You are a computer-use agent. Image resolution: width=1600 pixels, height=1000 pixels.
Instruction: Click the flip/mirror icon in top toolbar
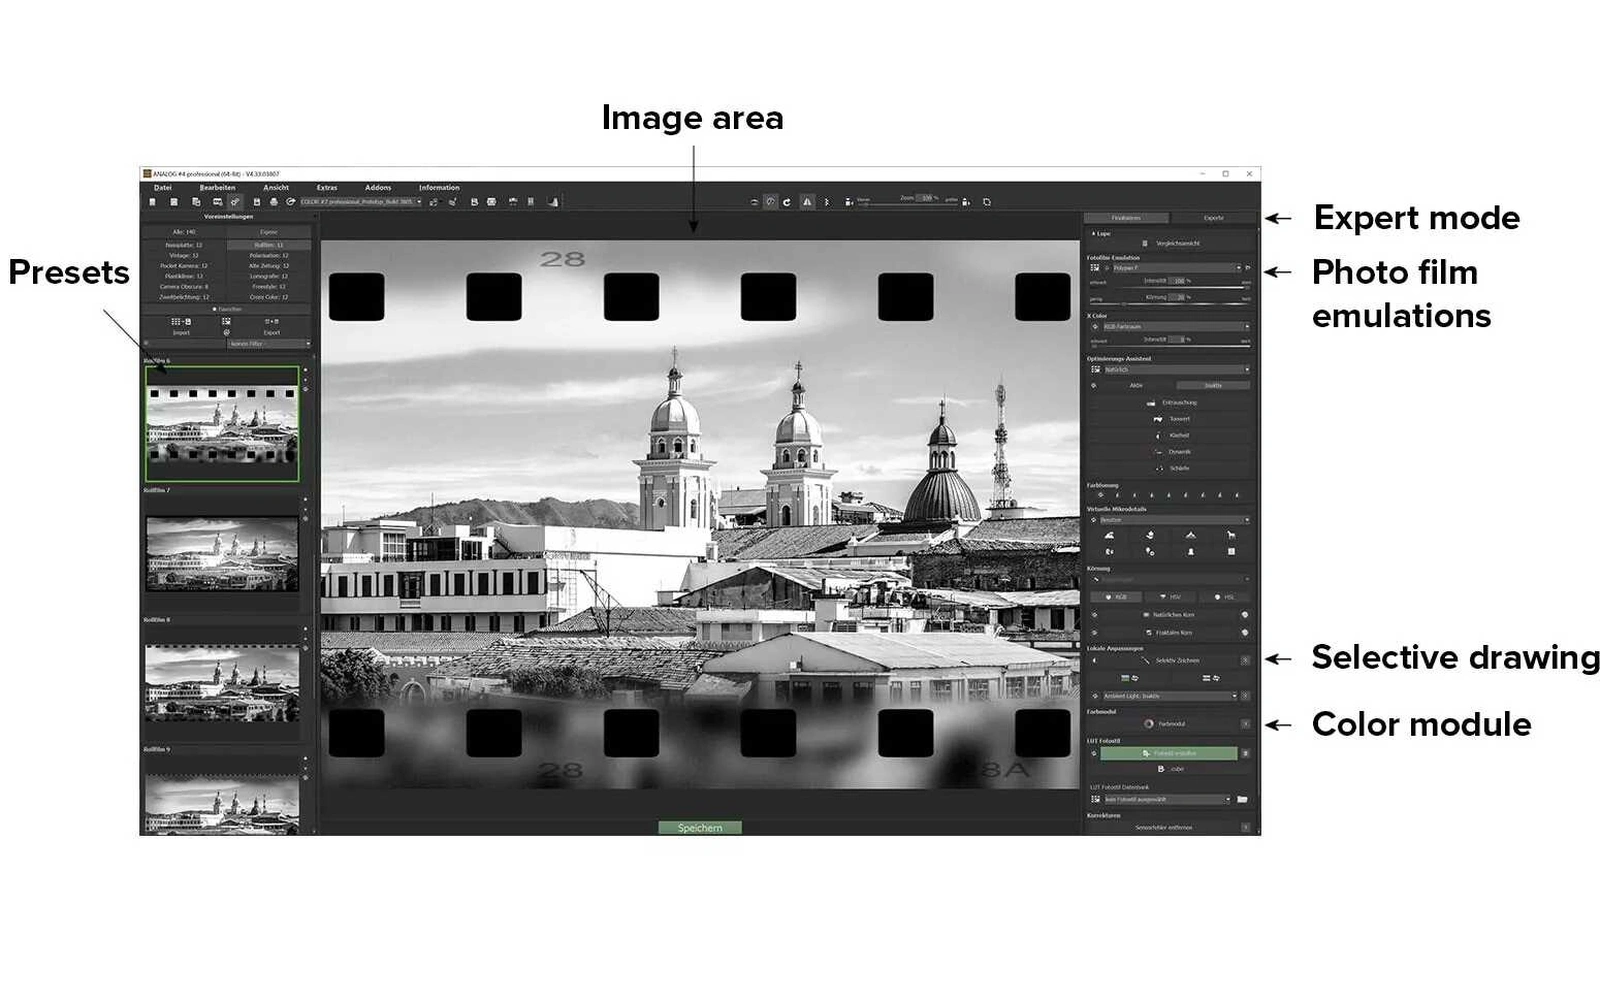807,202
